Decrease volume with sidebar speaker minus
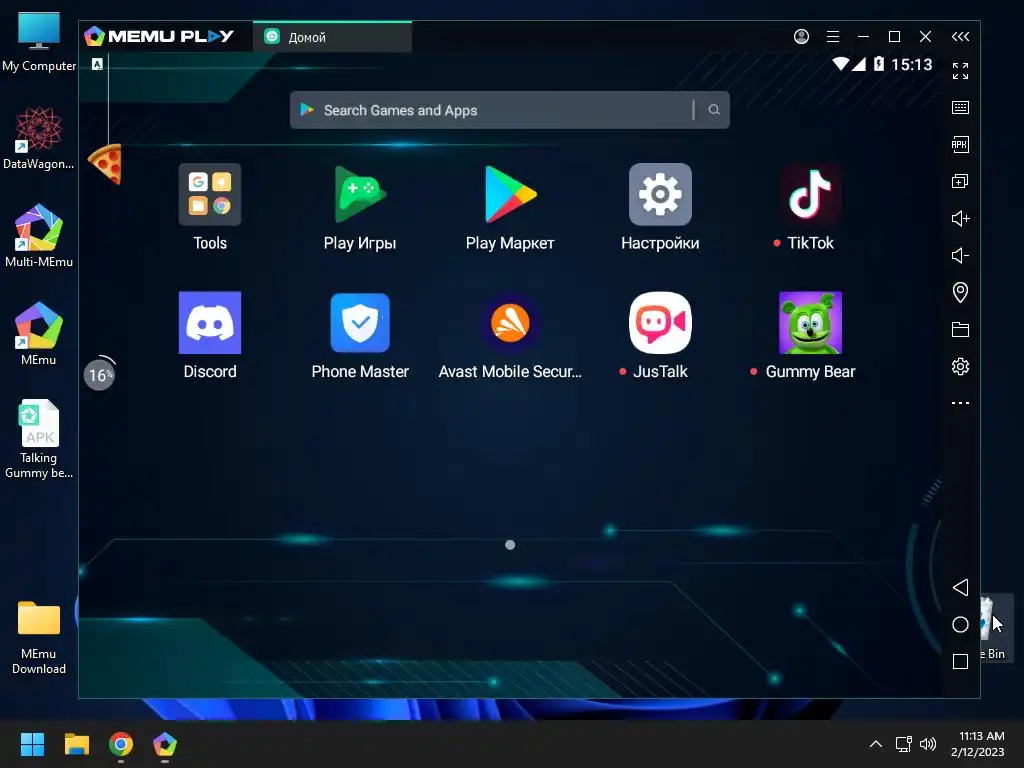Screen dimensions: 1024x768 [x=960, y=255]
